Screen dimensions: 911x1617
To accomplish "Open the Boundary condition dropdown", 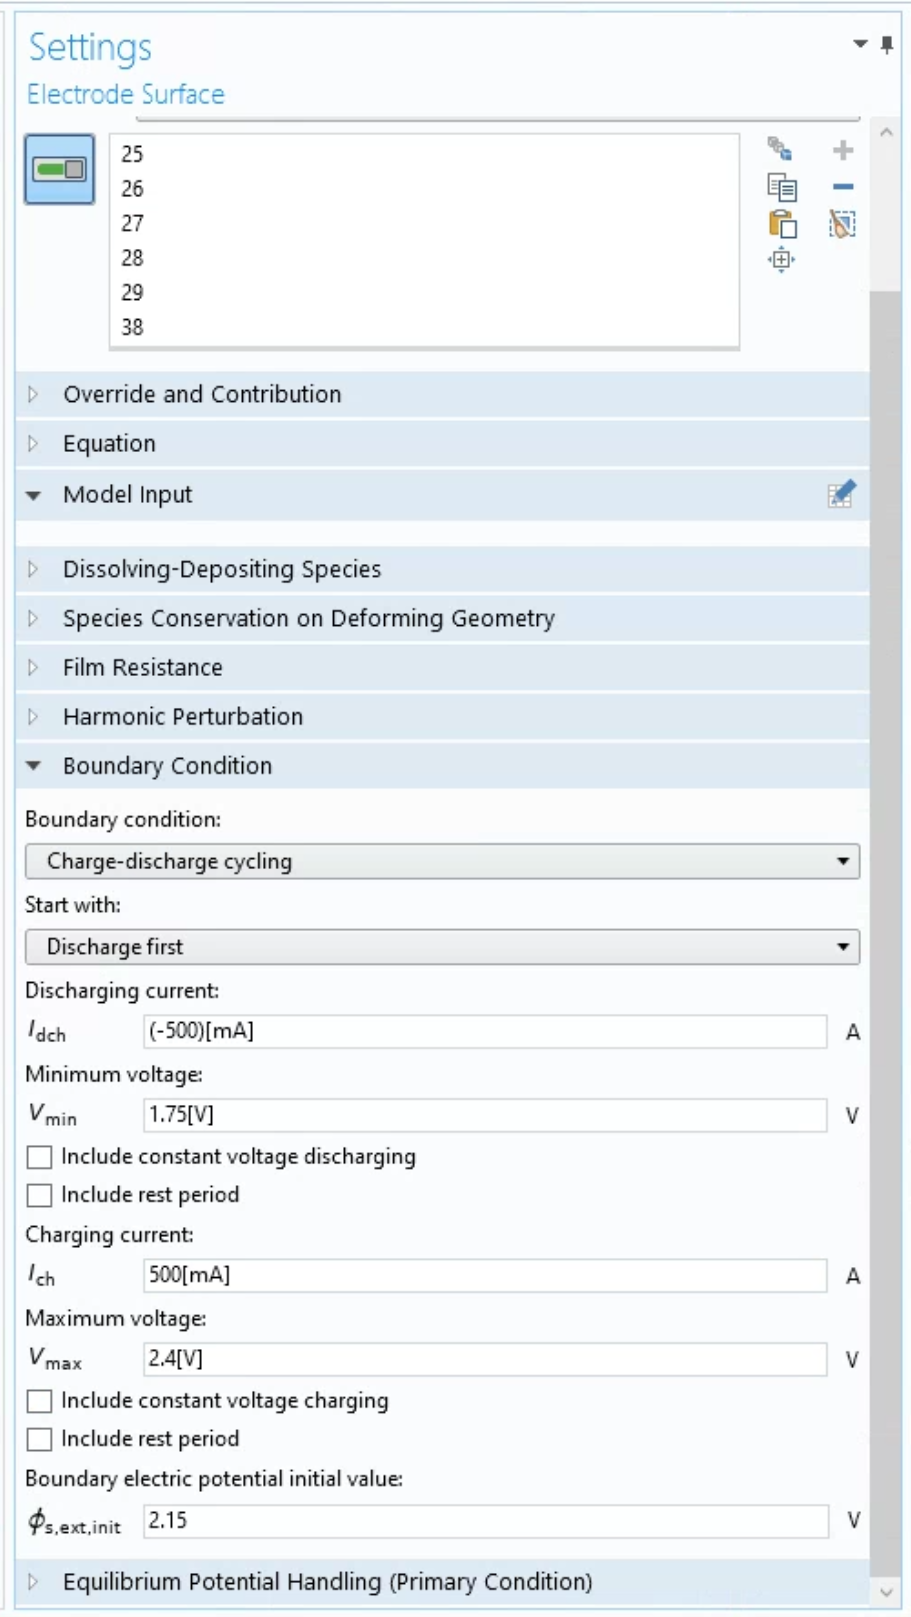I will click(442, 861).
